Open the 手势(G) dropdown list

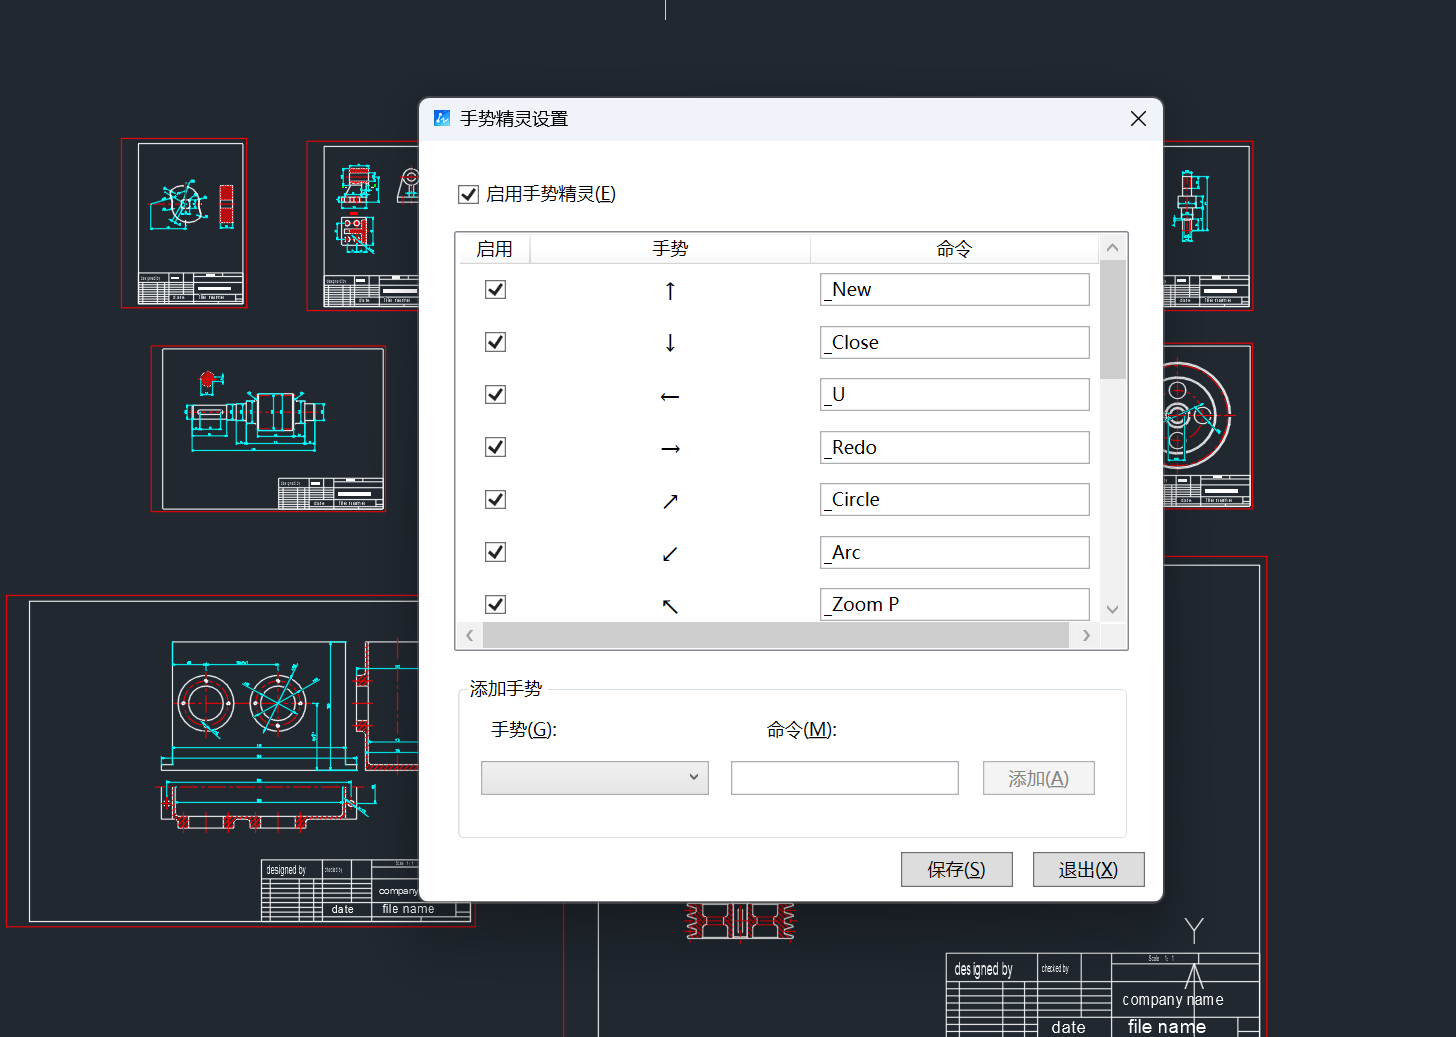595,778
